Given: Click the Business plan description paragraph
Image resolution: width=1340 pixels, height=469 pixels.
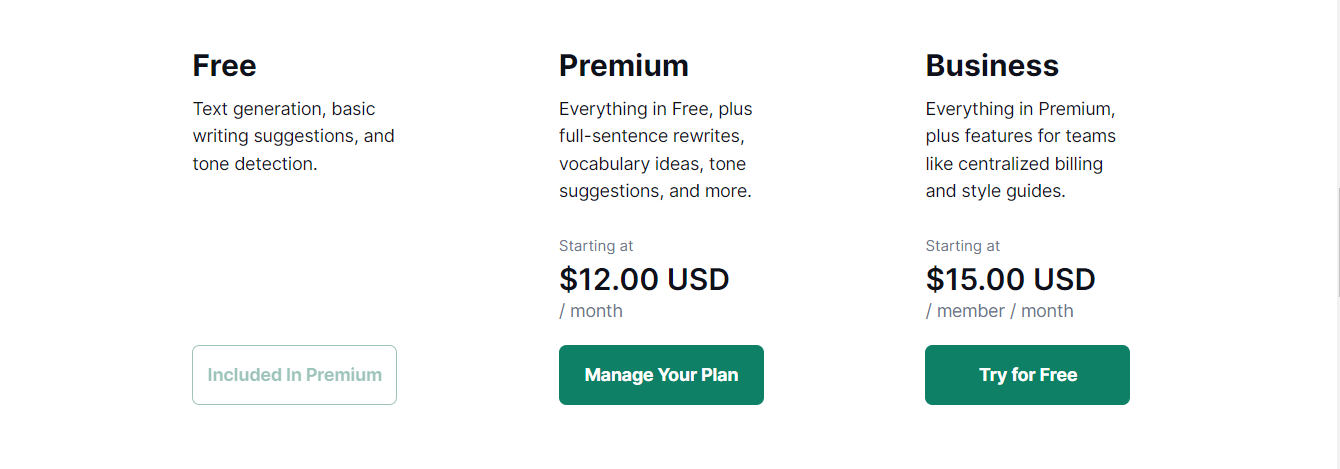Looking at the screenshot, I should (x=1020, y=150).
